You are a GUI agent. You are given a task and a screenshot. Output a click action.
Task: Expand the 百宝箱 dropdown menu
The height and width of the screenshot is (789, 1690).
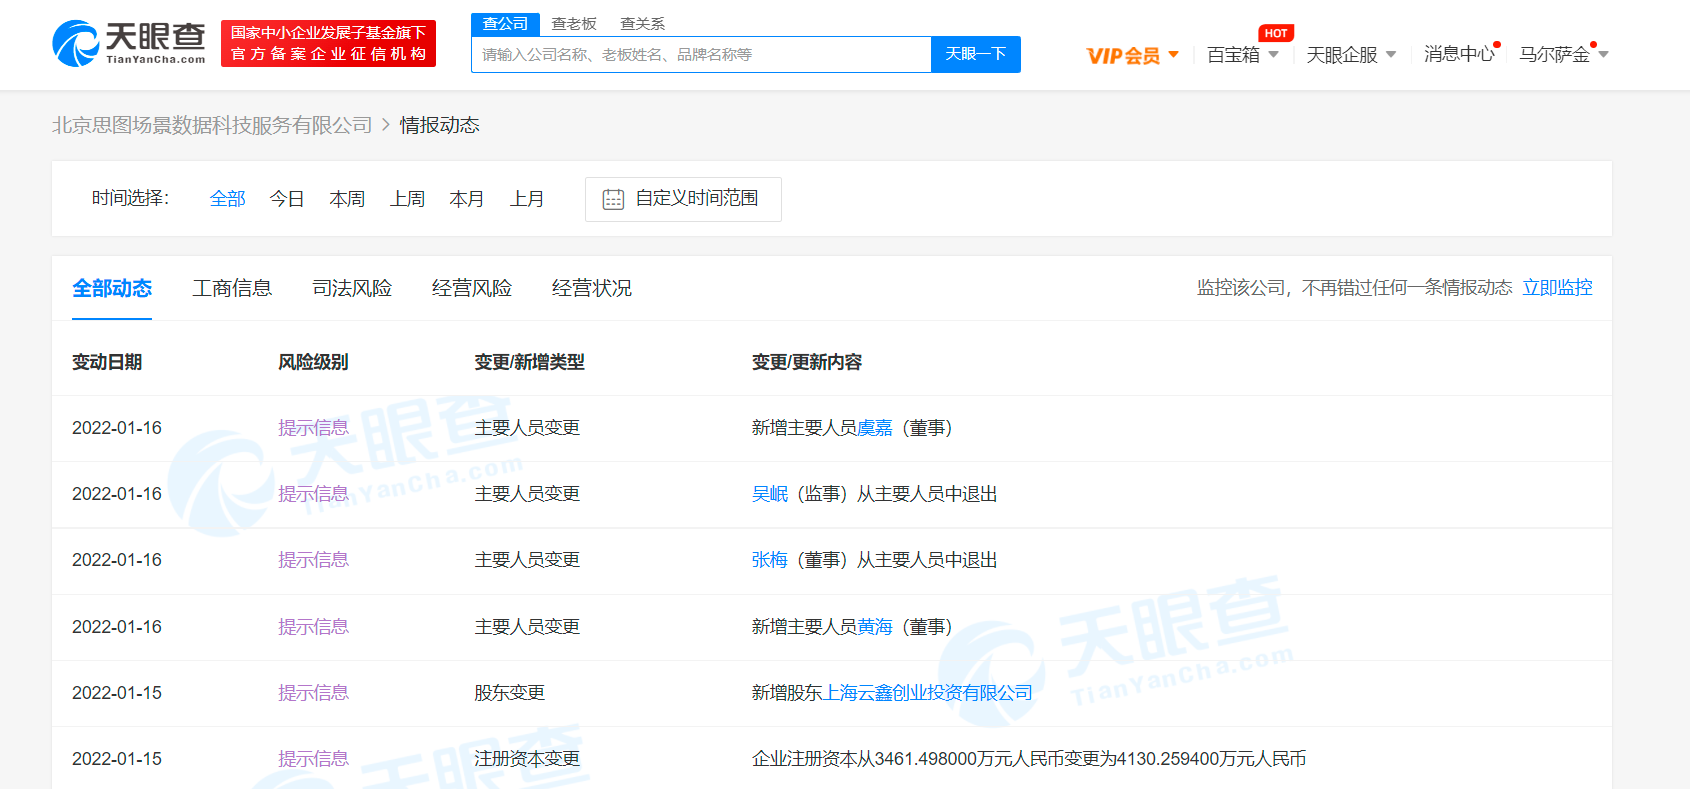1243,55
